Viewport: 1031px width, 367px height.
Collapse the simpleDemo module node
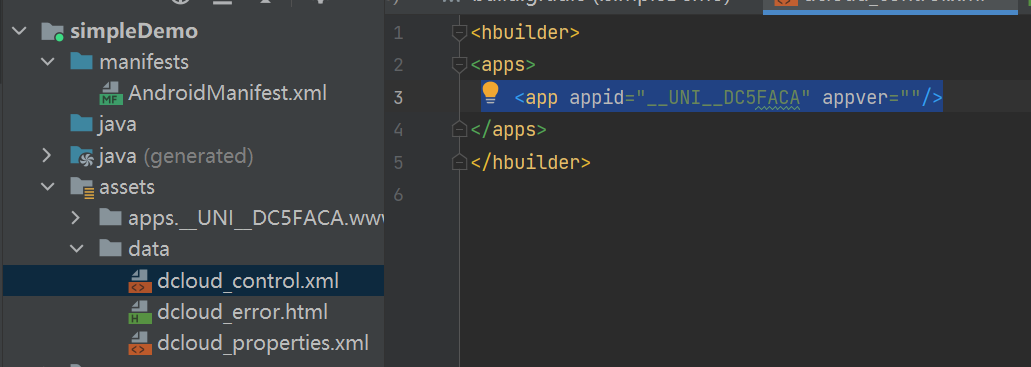click(20, 31)
